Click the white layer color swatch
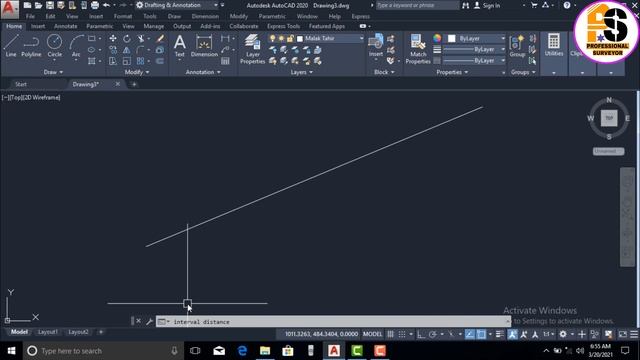The width and height of the screenshot is (640, 360). pyautogui.click(x=300, y=38)
